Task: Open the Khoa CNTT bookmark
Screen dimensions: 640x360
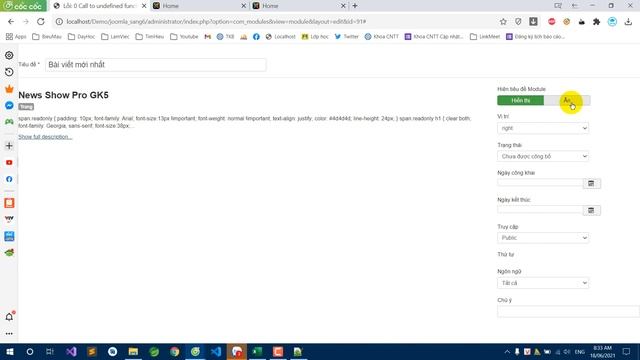Action: click(x=382, y=36)
